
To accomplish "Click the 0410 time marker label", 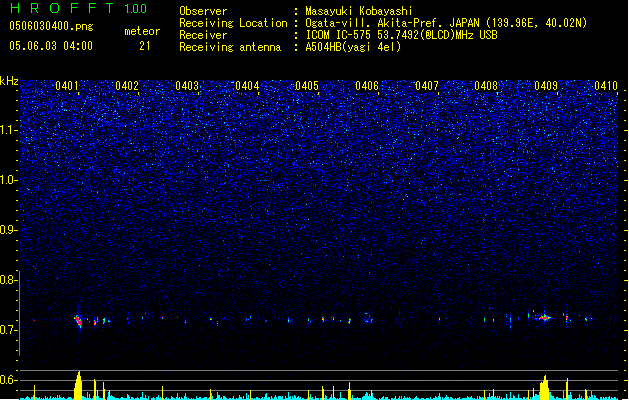I will [606, 86].
